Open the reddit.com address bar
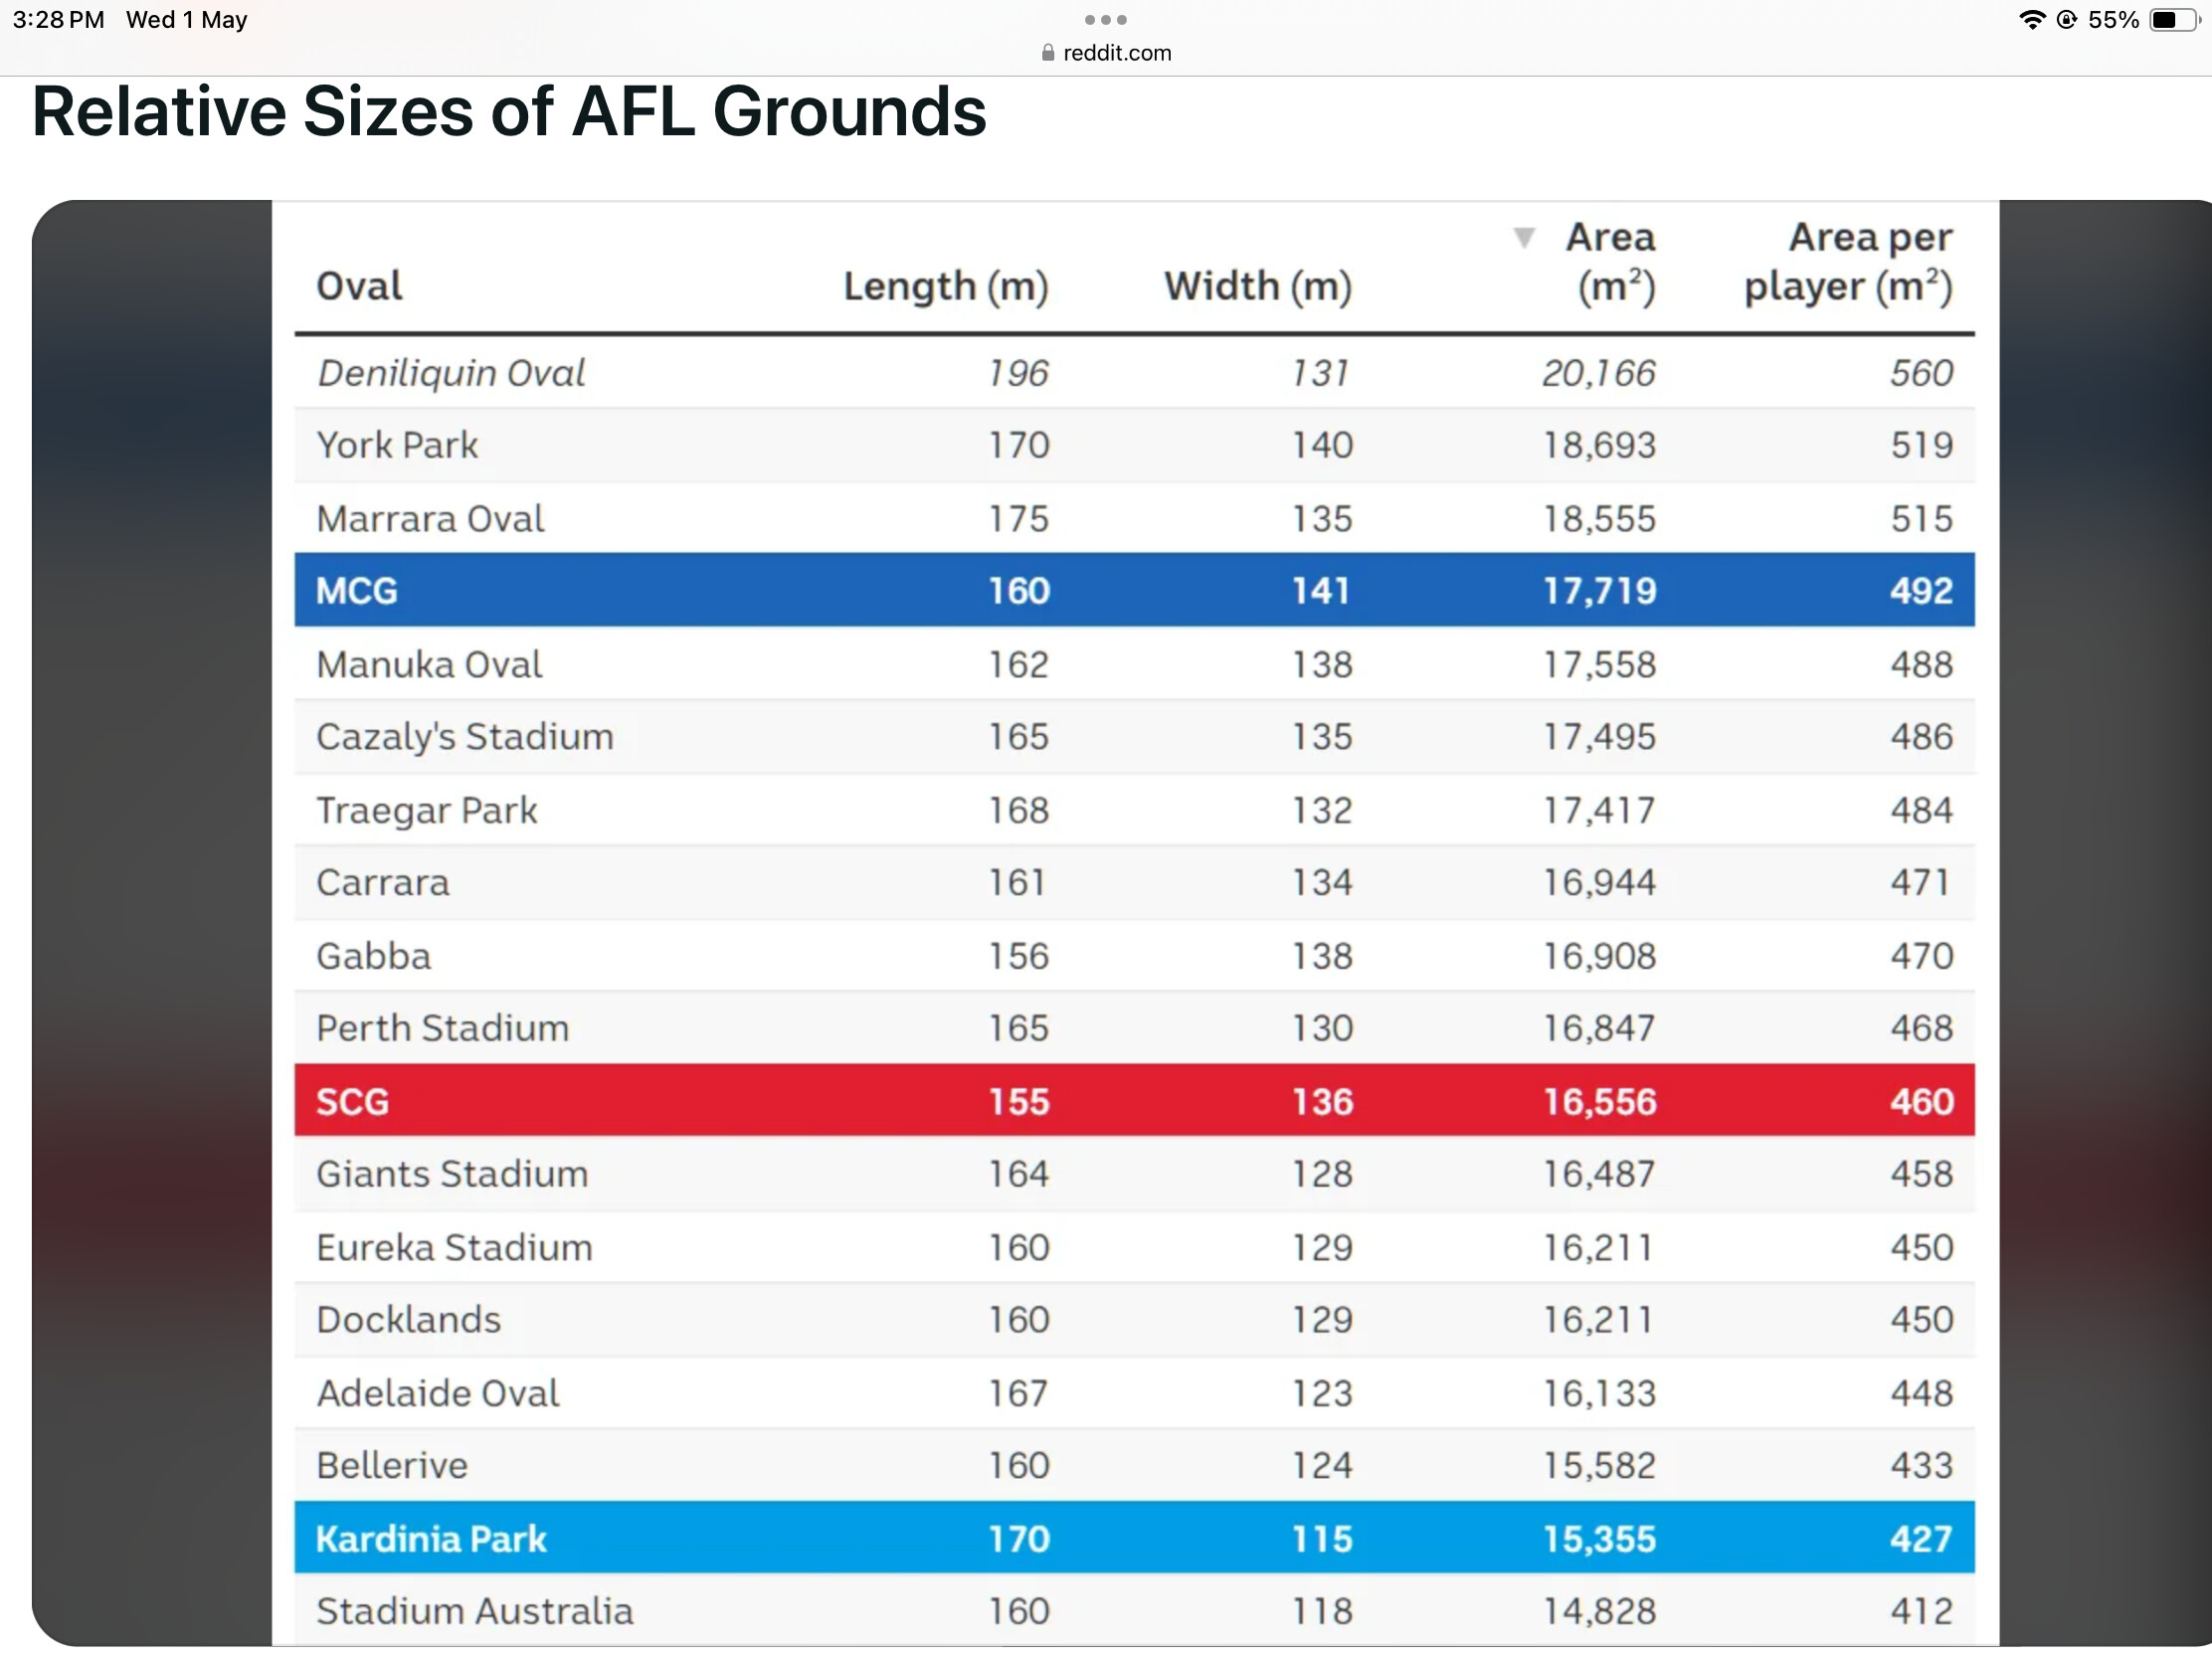The width and height of the screenshot is (2212, 1659). (x=1106, y=53)
